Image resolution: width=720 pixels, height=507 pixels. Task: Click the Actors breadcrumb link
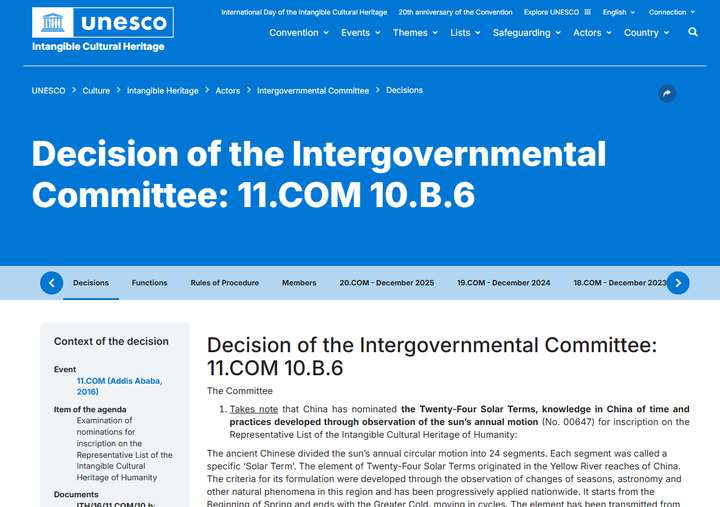tap(228, 91)
